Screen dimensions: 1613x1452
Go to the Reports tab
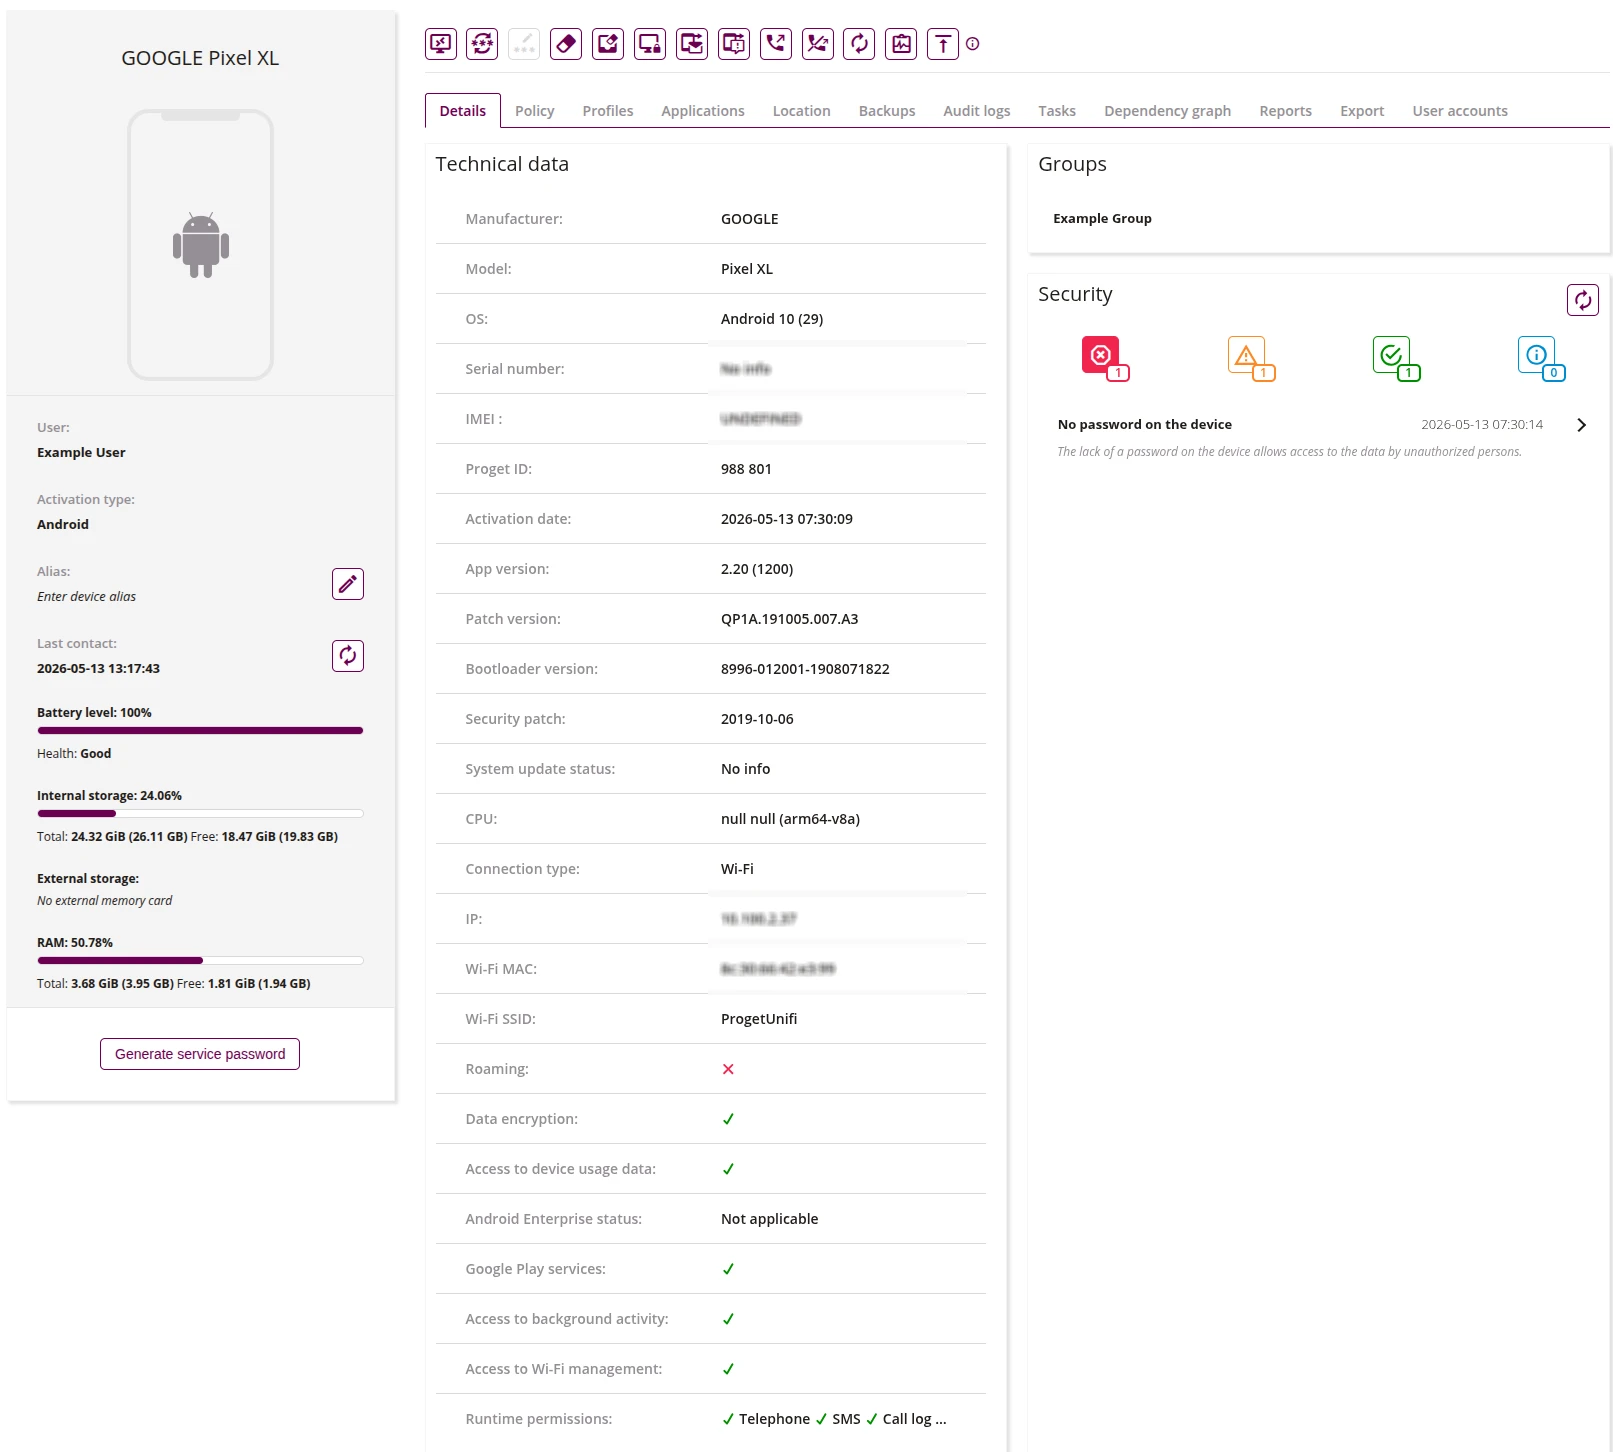(1286, 111)
